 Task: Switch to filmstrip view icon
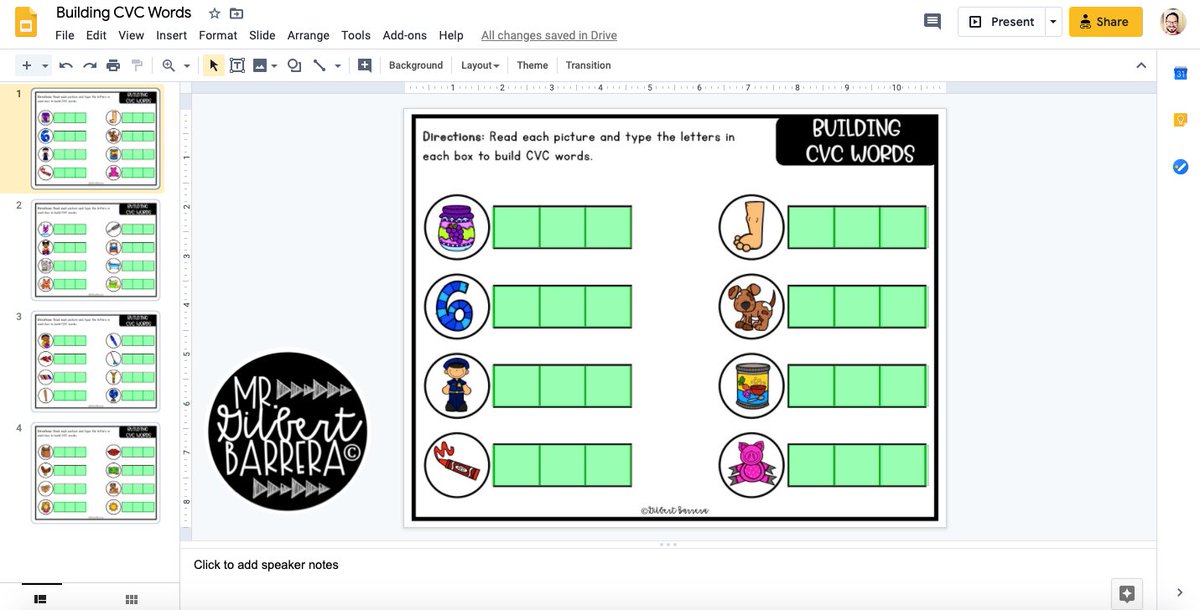pos(40,599)
